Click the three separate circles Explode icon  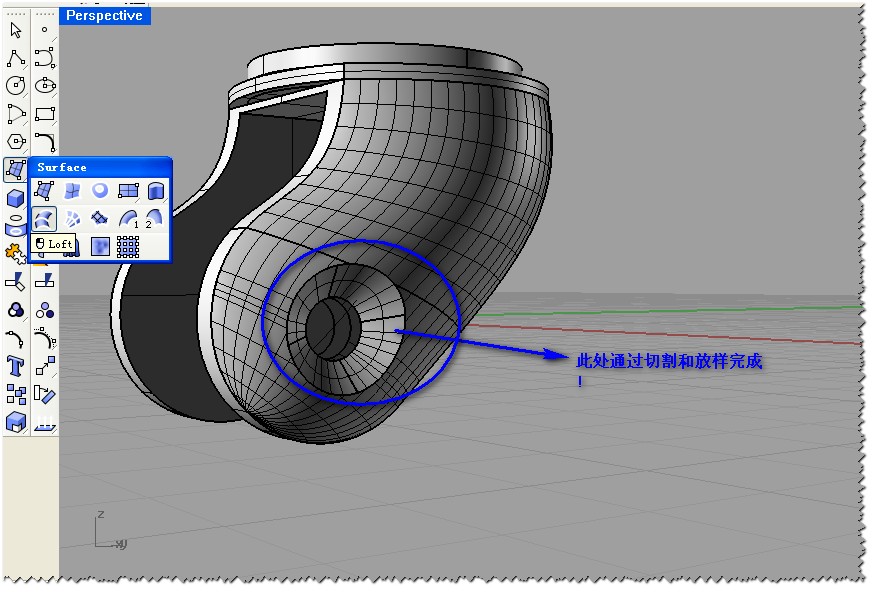pyautogui.click(x=45, y=310)
